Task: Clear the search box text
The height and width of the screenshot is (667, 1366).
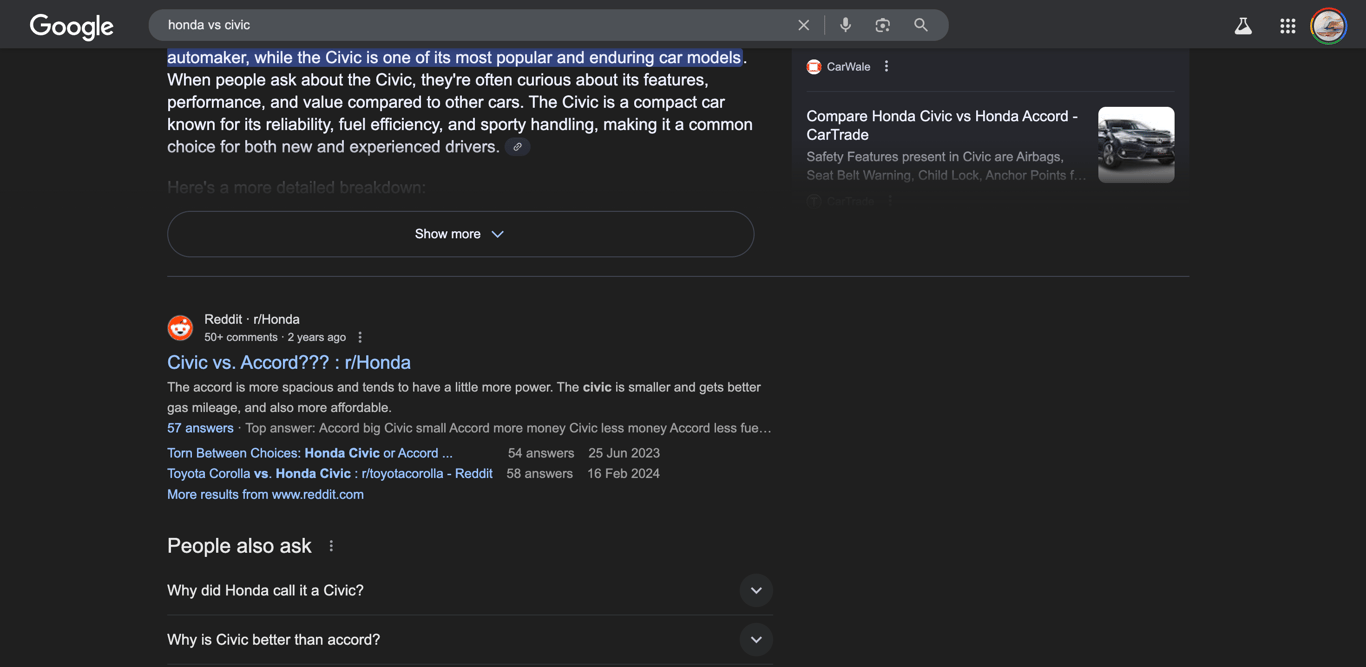Action: coord(803,25)
